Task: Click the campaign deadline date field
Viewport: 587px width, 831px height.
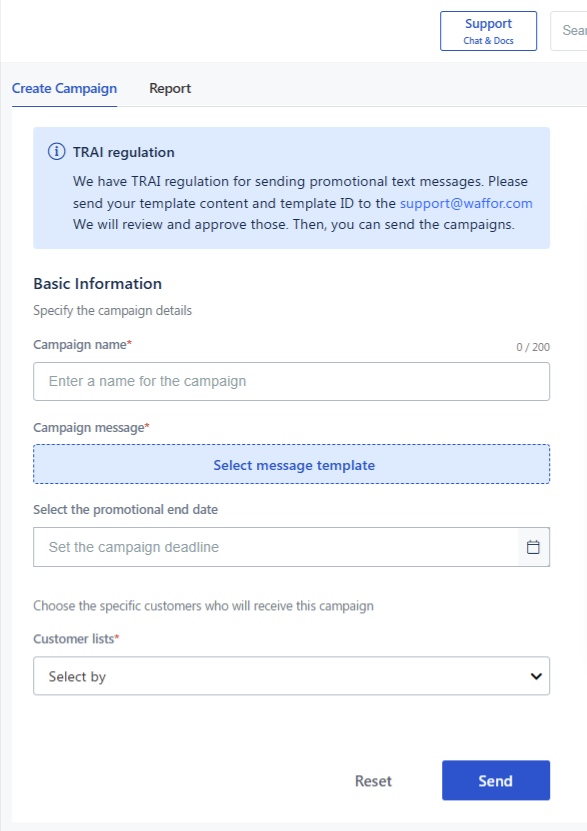Action: coord(275,547)
